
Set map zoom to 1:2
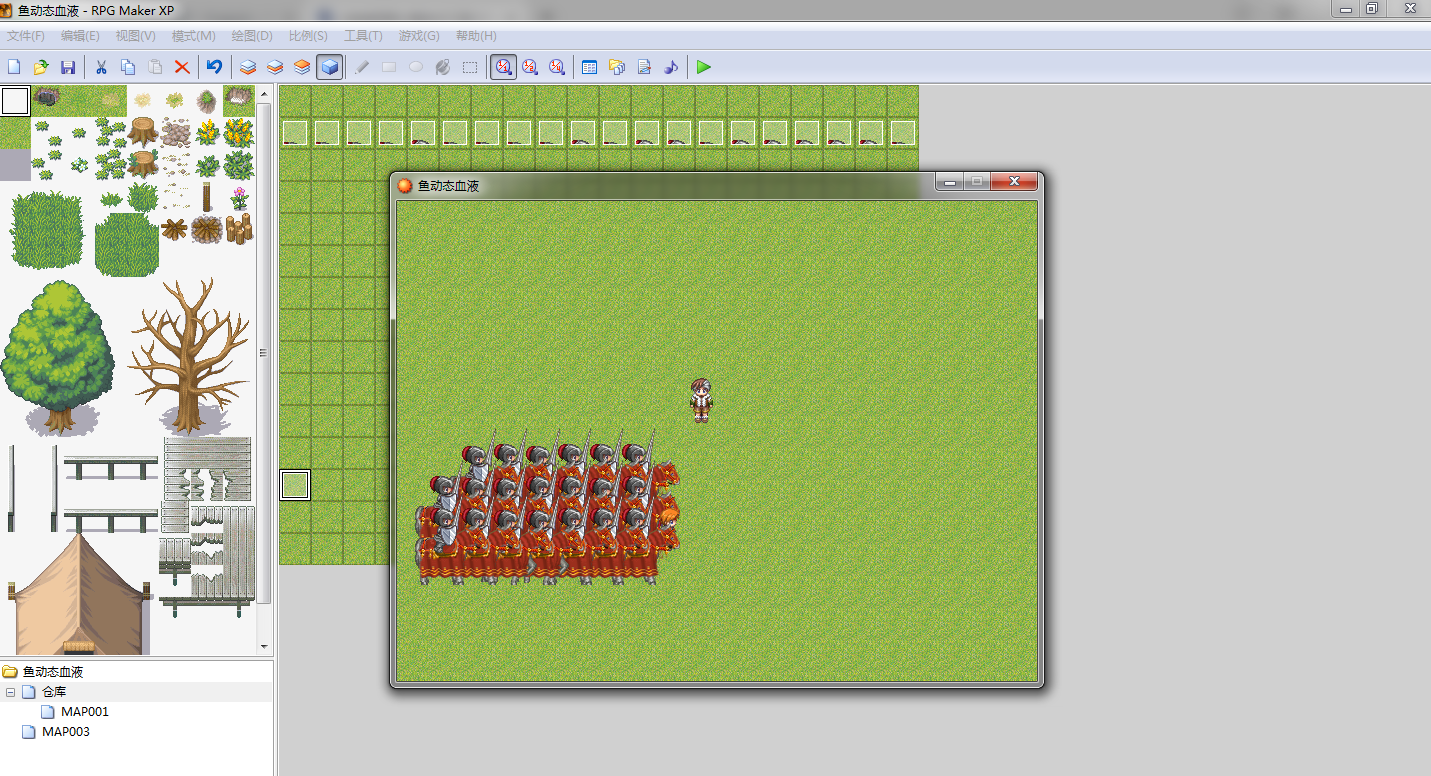[x=530, y=67]
